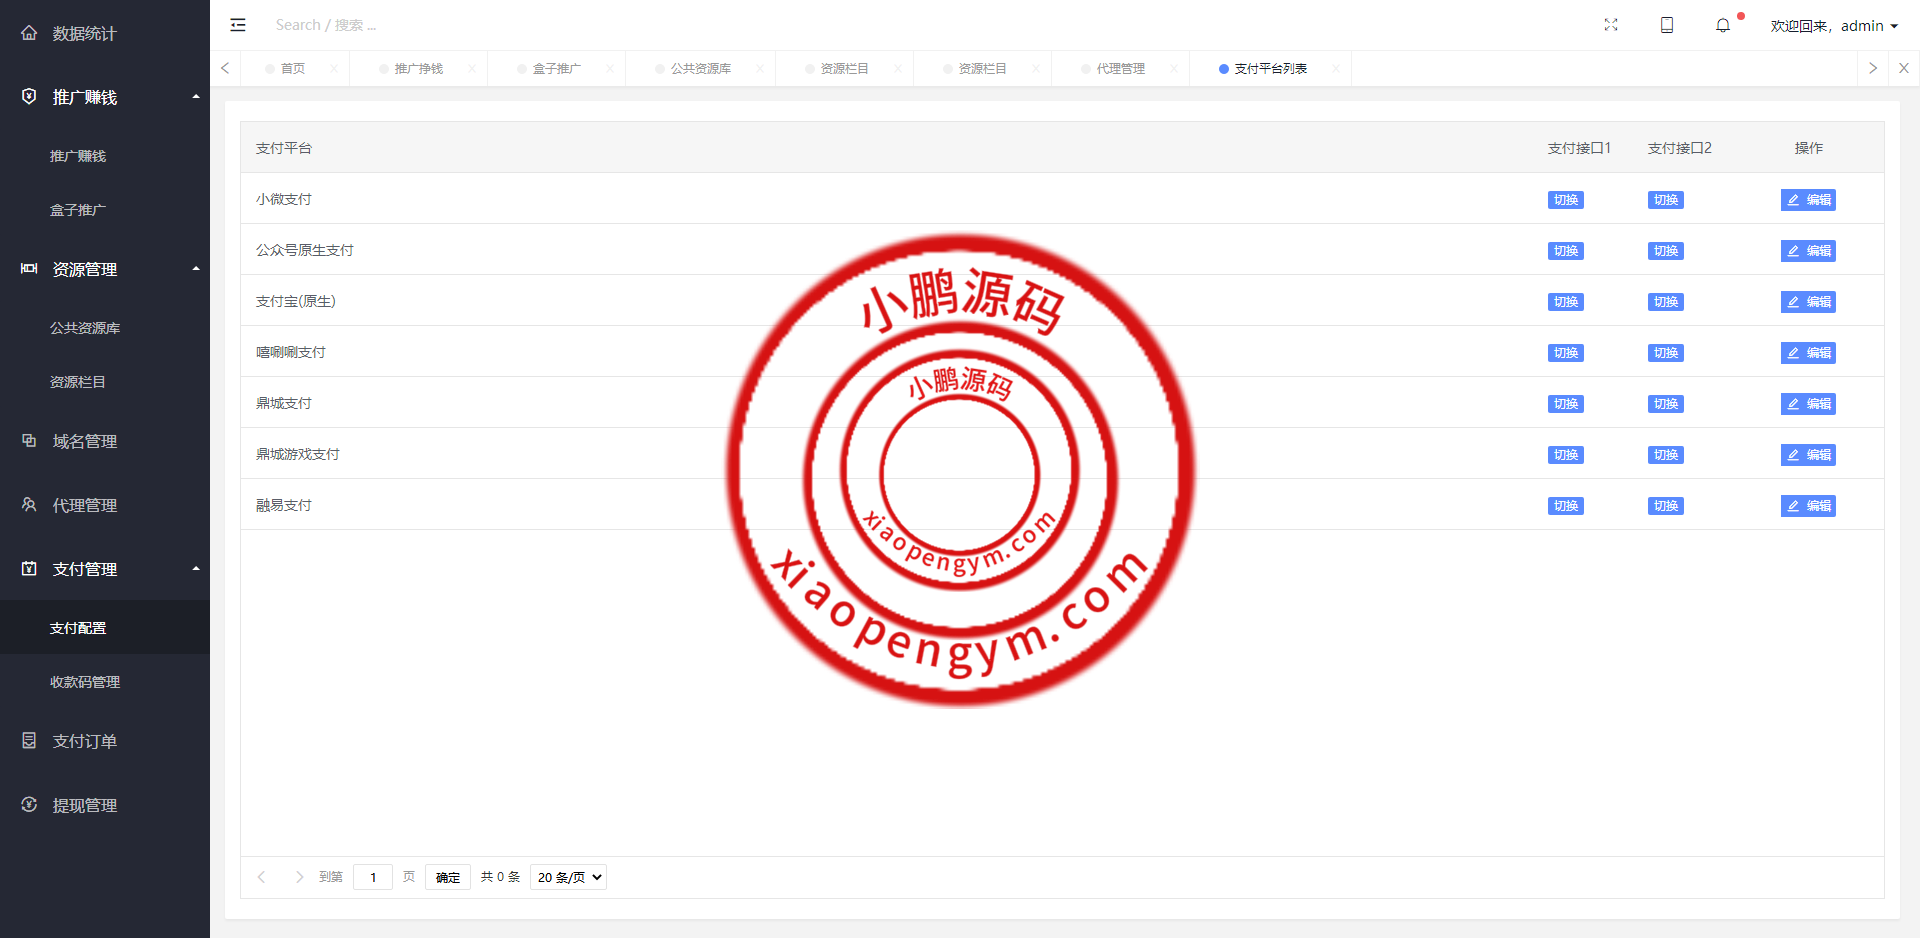Open the notification bell
This screenshot has width=1920, height=938.
pos(1722,25)
